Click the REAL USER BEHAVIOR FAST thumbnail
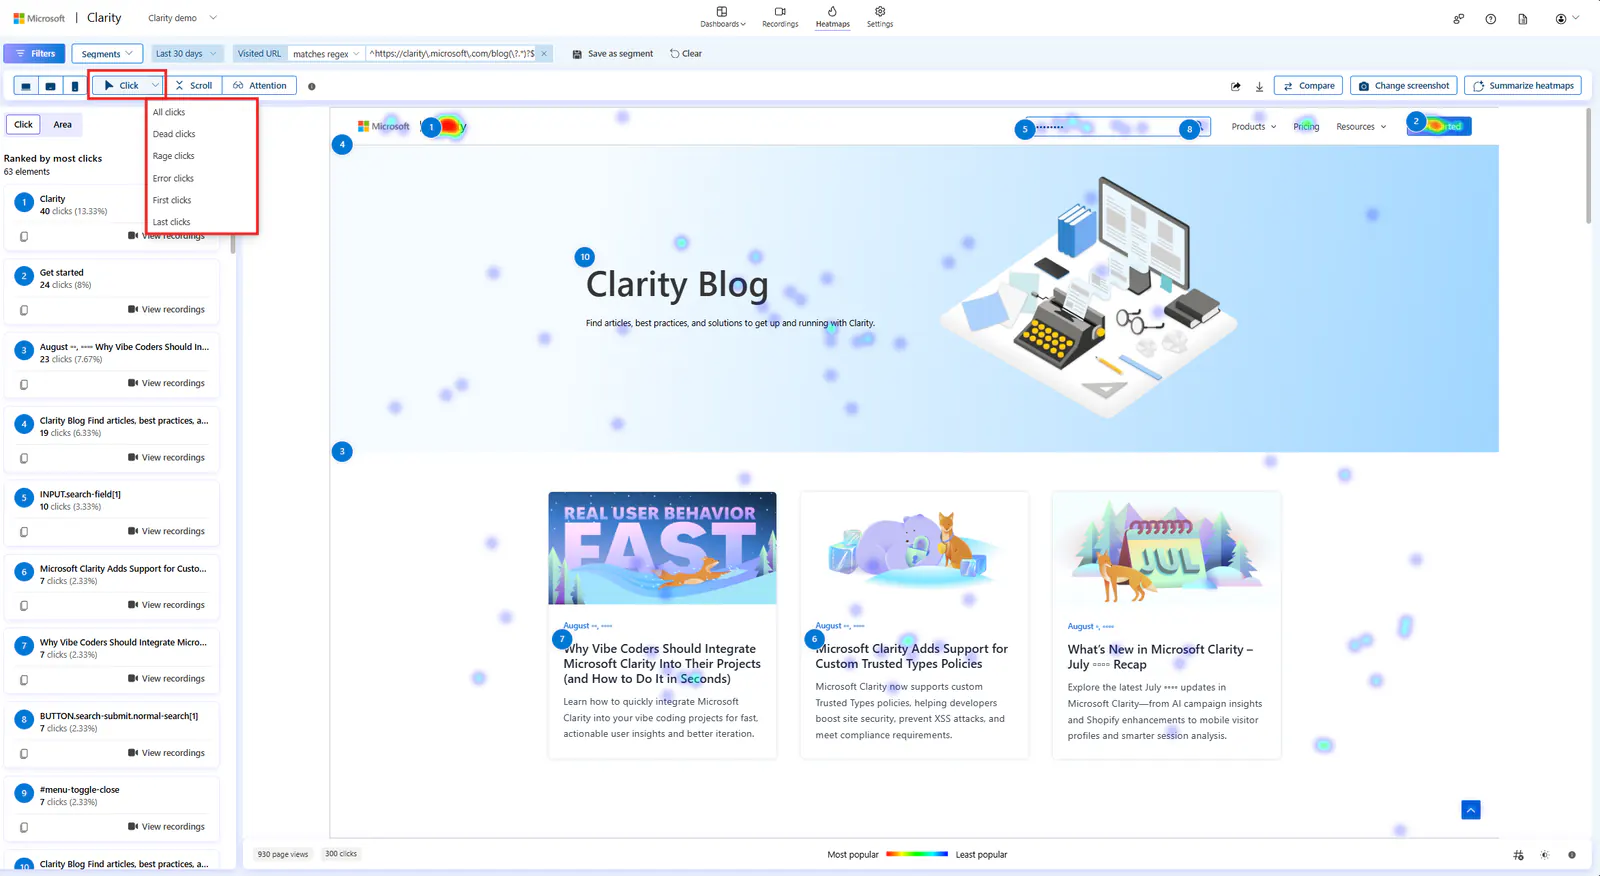Screen dimensions: 1600x876 coord(662,548)
